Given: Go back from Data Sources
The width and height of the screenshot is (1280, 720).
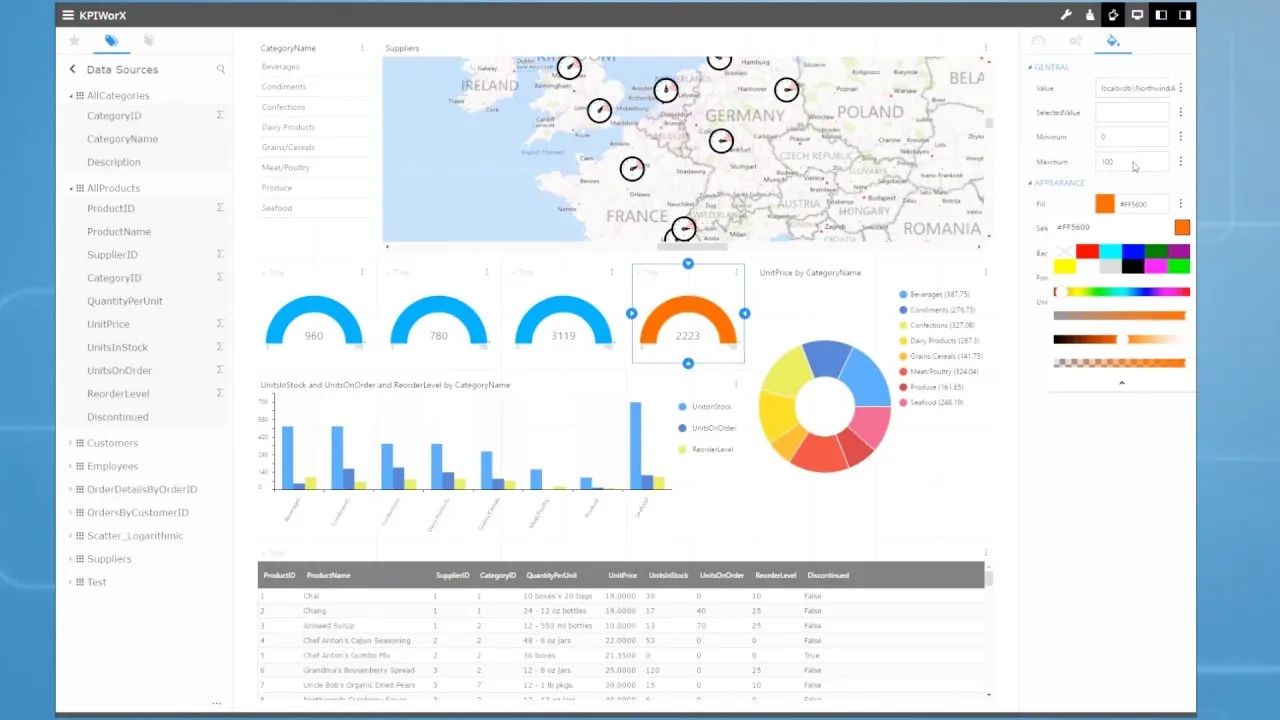Looking at the screenshot, I should [x=72, y=69].
